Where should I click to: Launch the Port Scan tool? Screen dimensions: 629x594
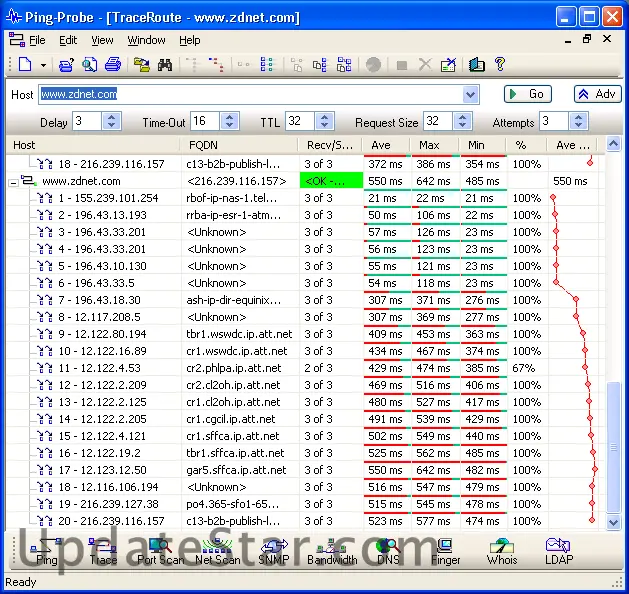pos(160,551)
